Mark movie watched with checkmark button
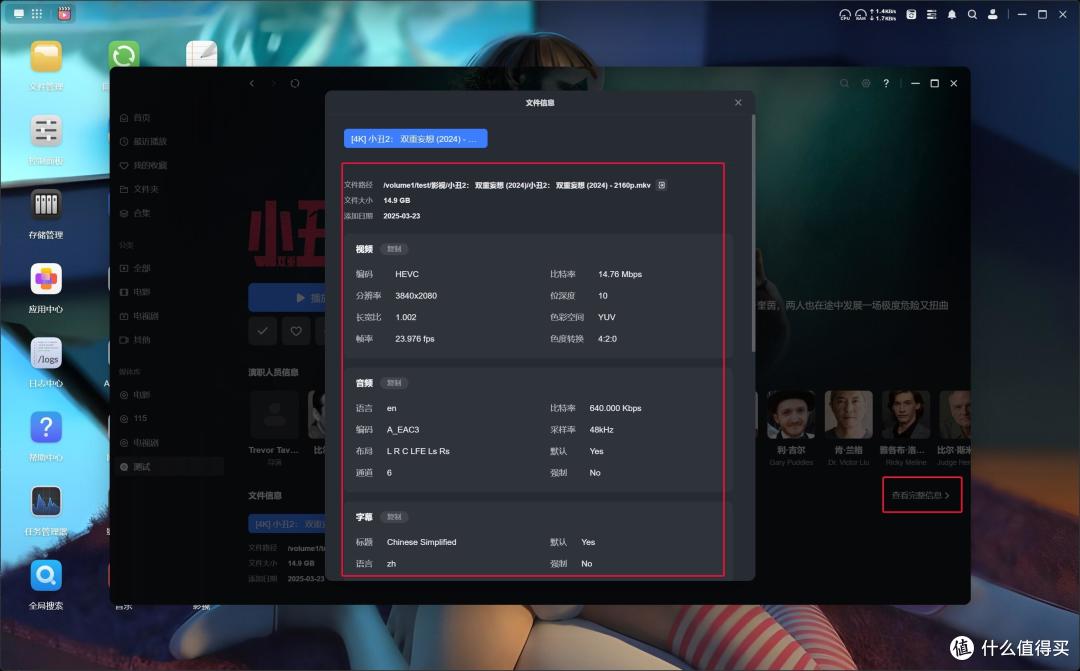The height and width of the screenshot is (671, 1080). [262, 331]
